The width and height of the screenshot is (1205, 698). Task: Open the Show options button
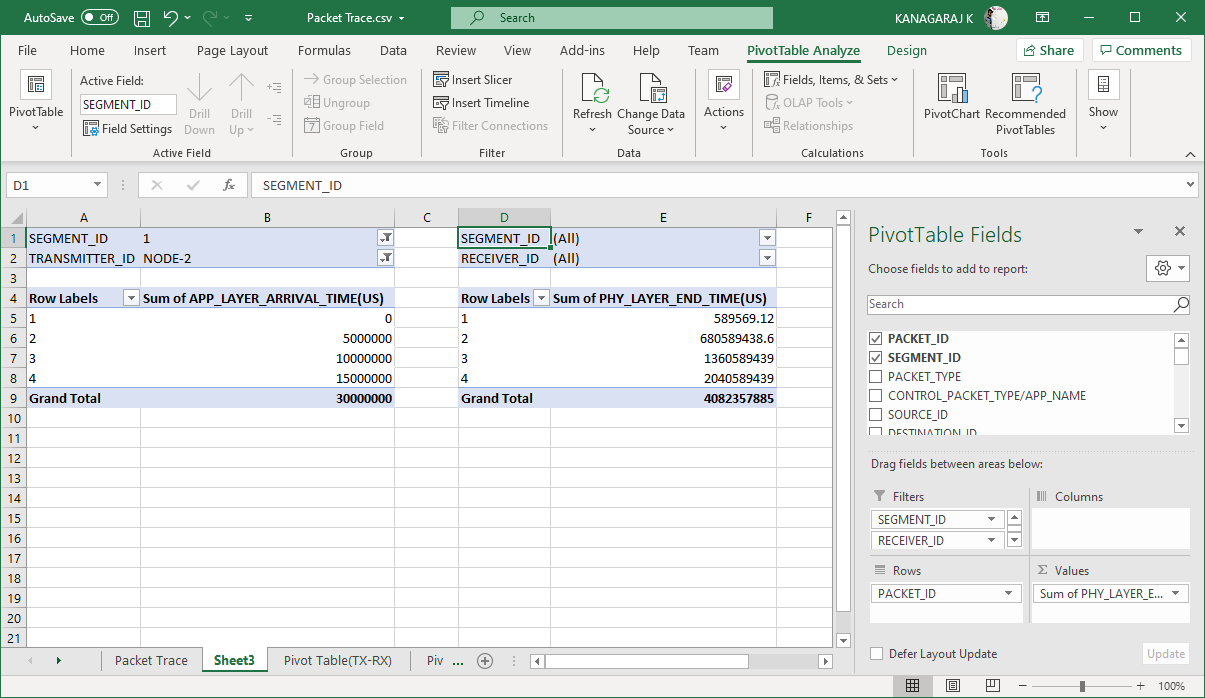1103,102
